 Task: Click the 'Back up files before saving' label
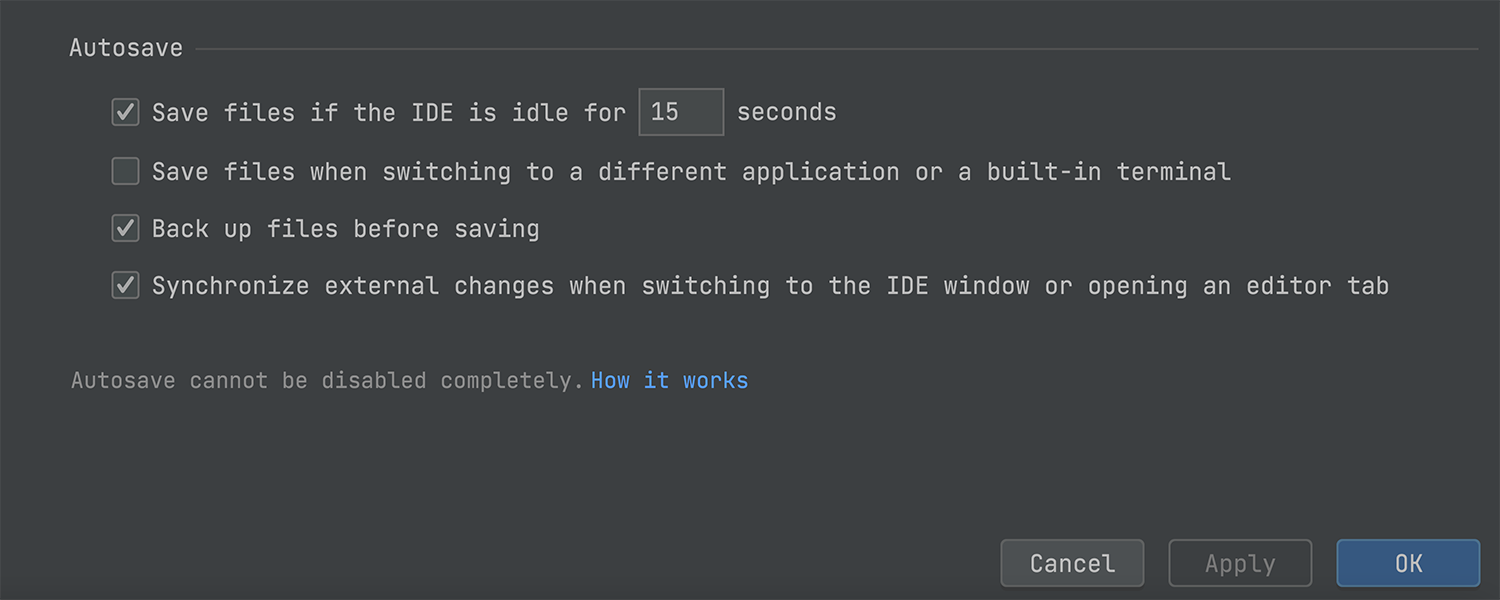[x=346, y=229]
